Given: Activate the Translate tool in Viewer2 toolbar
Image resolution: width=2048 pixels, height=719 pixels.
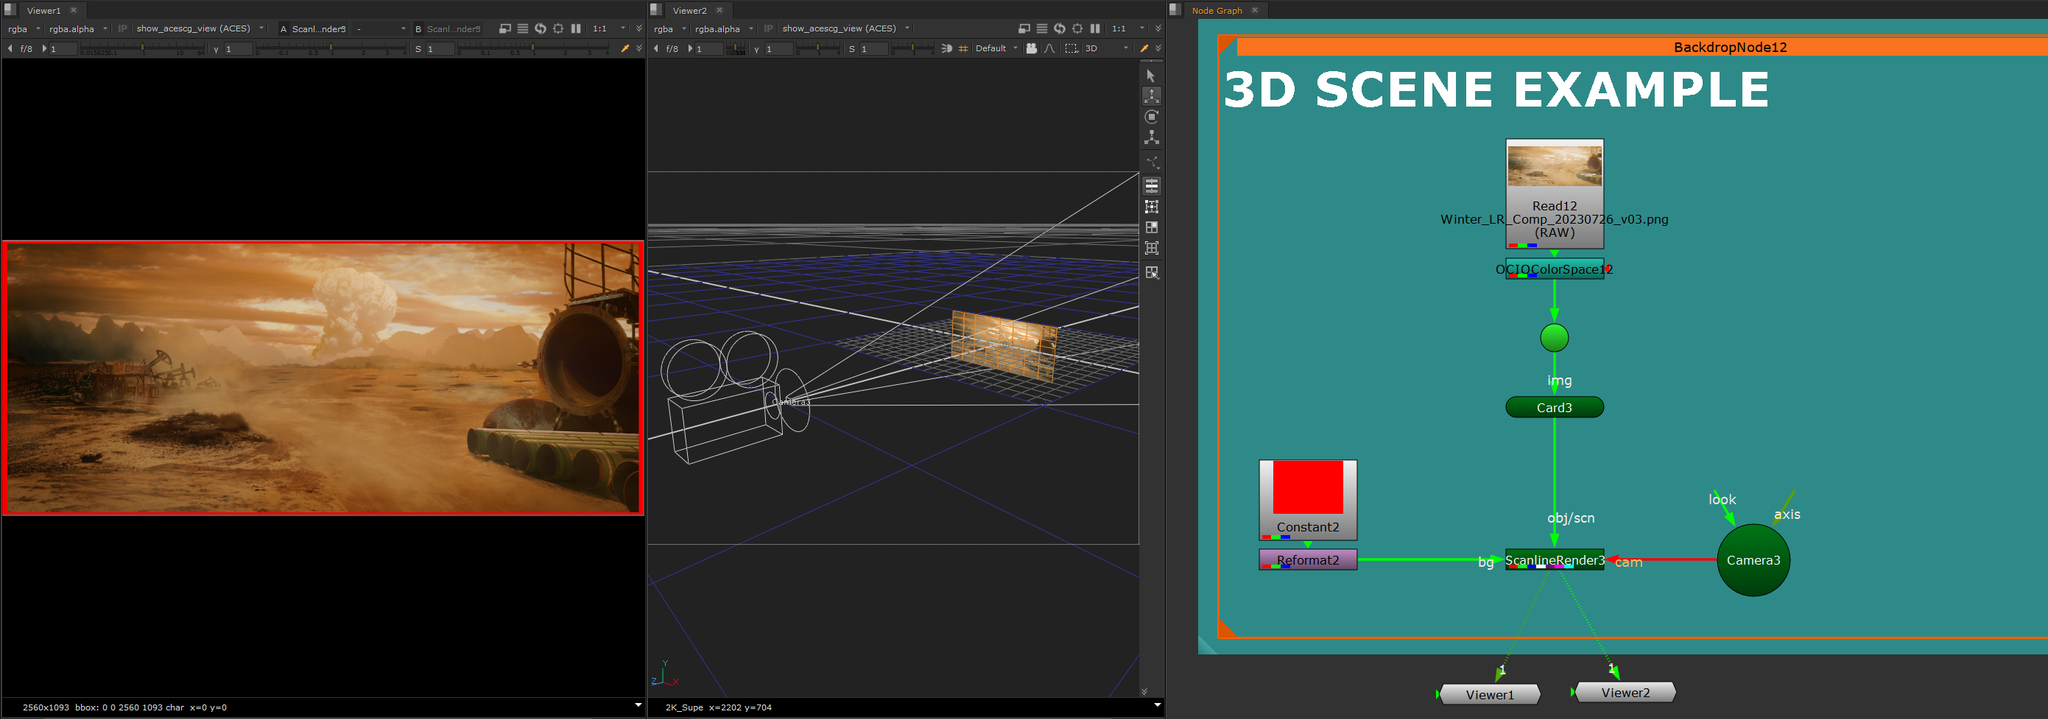Looking at the screenshot, I should pos(1151,96).
